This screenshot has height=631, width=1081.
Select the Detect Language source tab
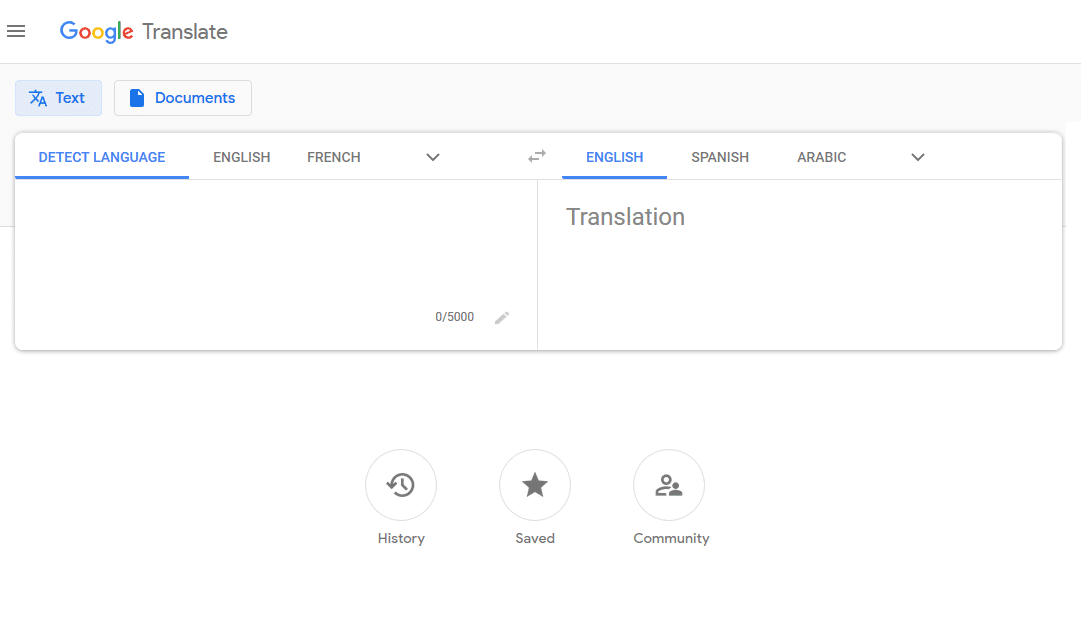[102, 157]
